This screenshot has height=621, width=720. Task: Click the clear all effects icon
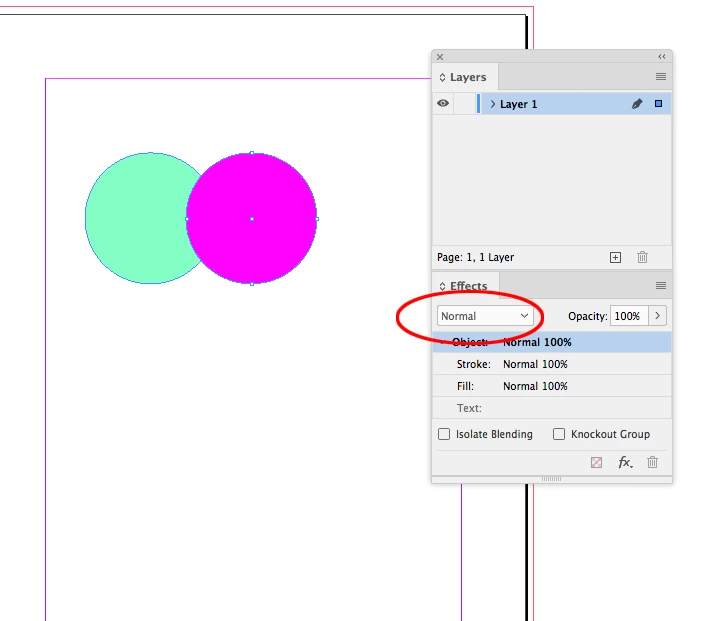(596, 462)
